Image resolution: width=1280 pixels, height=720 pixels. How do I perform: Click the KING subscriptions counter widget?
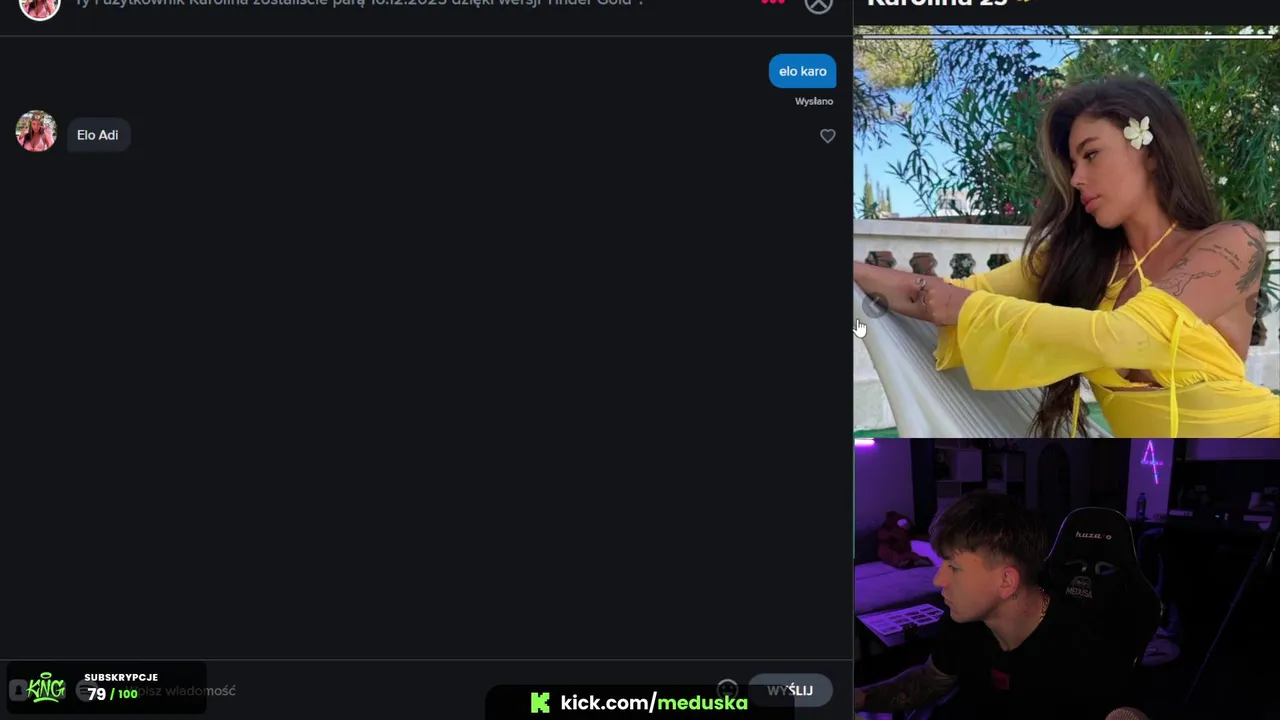104,688
